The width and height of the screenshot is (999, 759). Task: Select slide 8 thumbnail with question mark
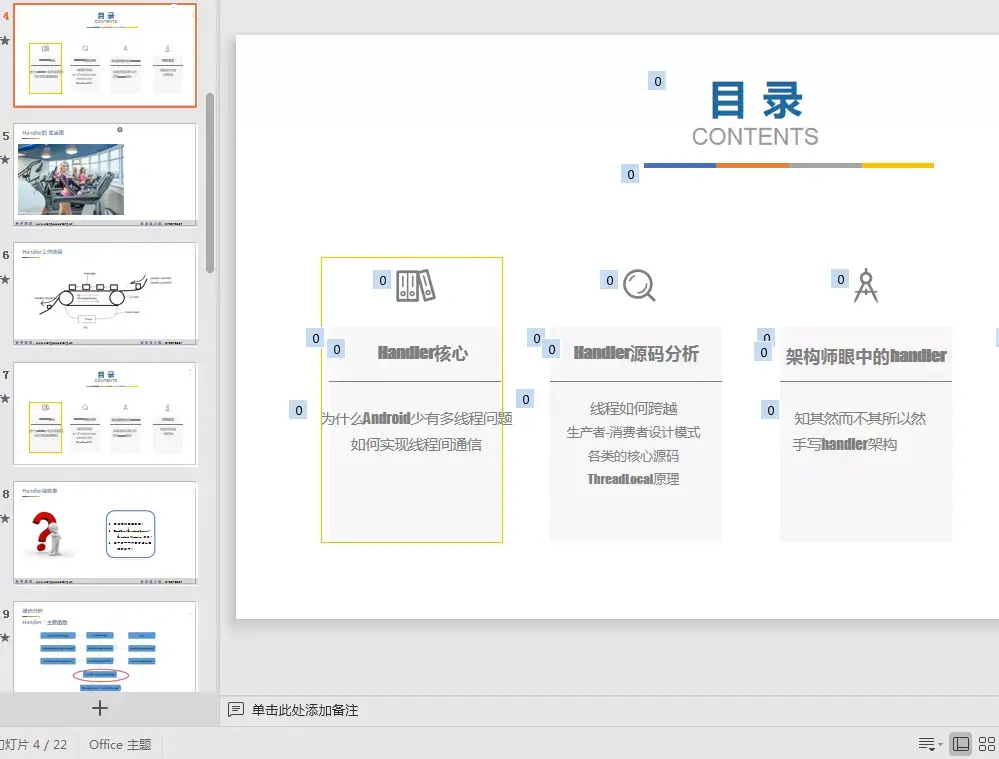[105, 533]
